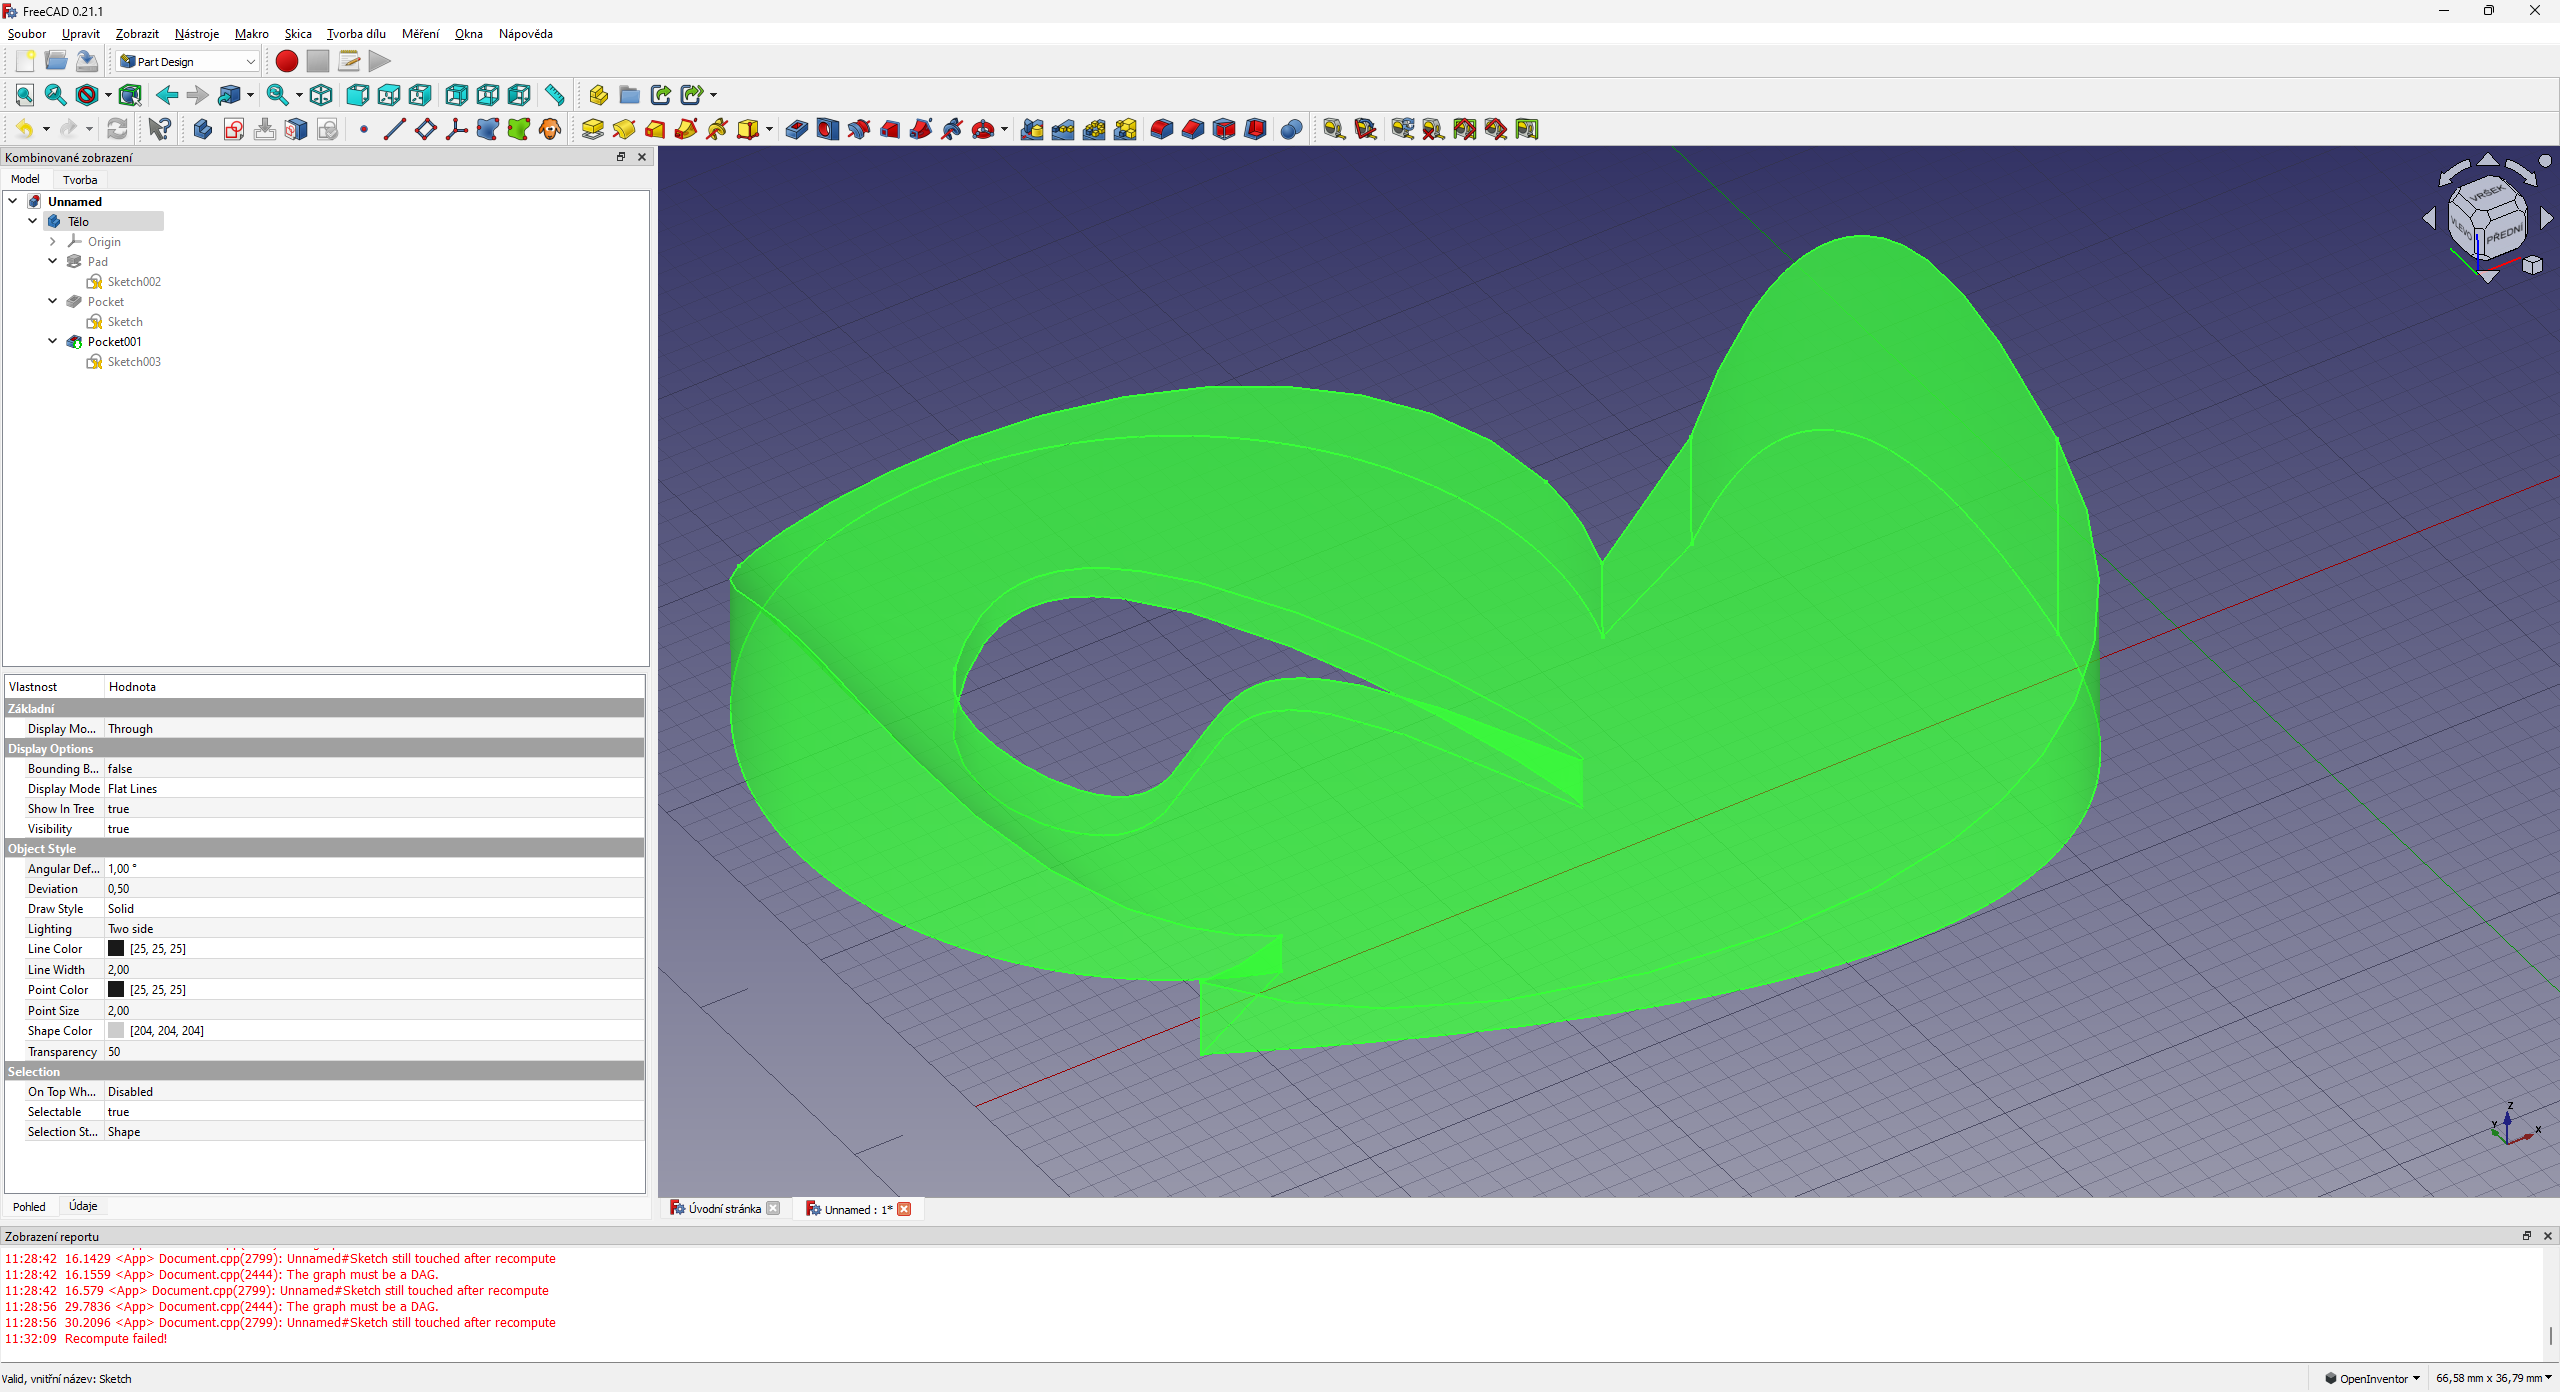
Task: Expand the Origin tree node
Action: 53,241
